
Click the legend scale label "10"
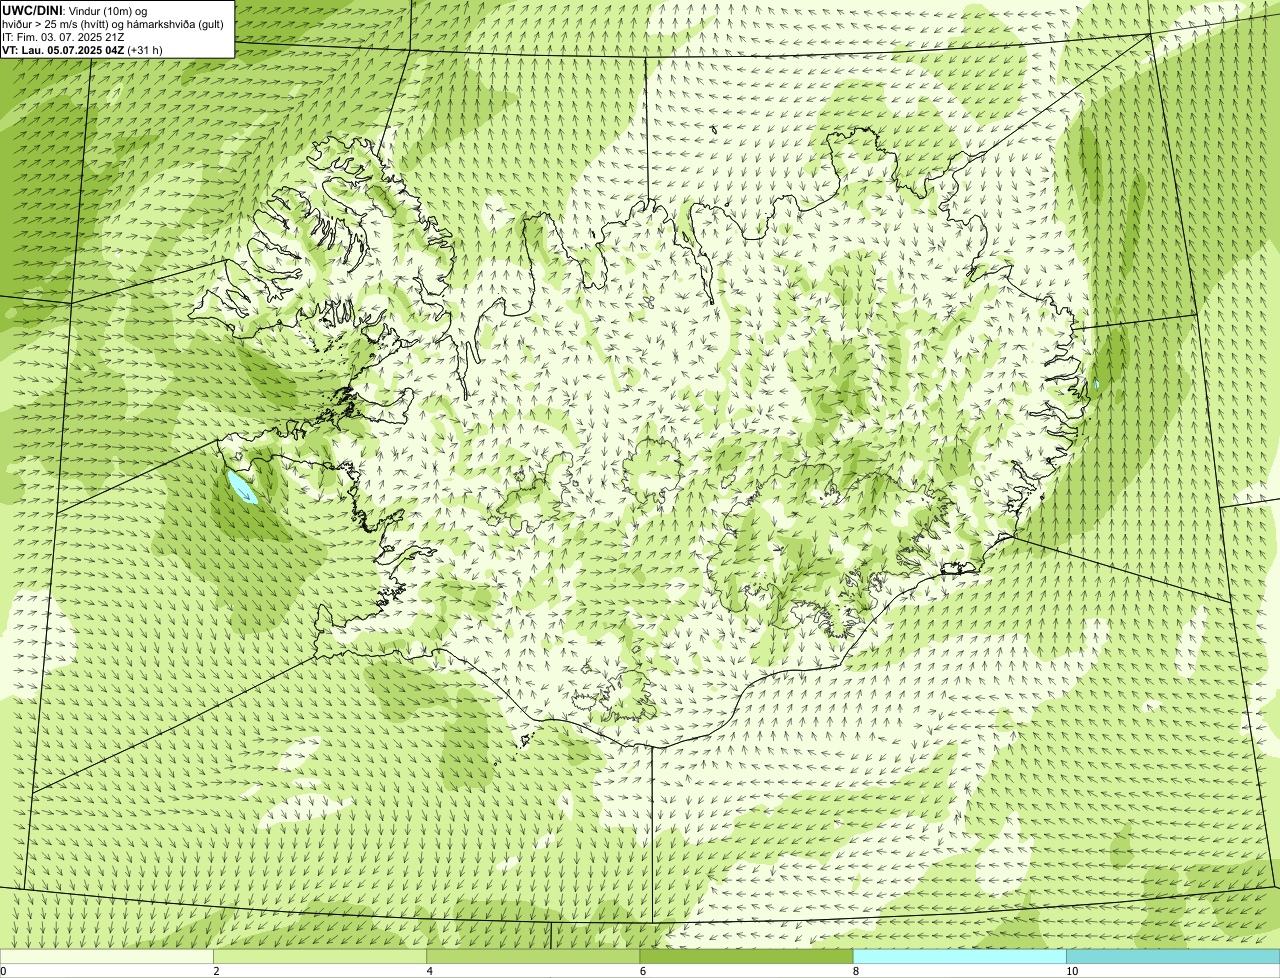pyautogui.click(x=1072, y=971)
